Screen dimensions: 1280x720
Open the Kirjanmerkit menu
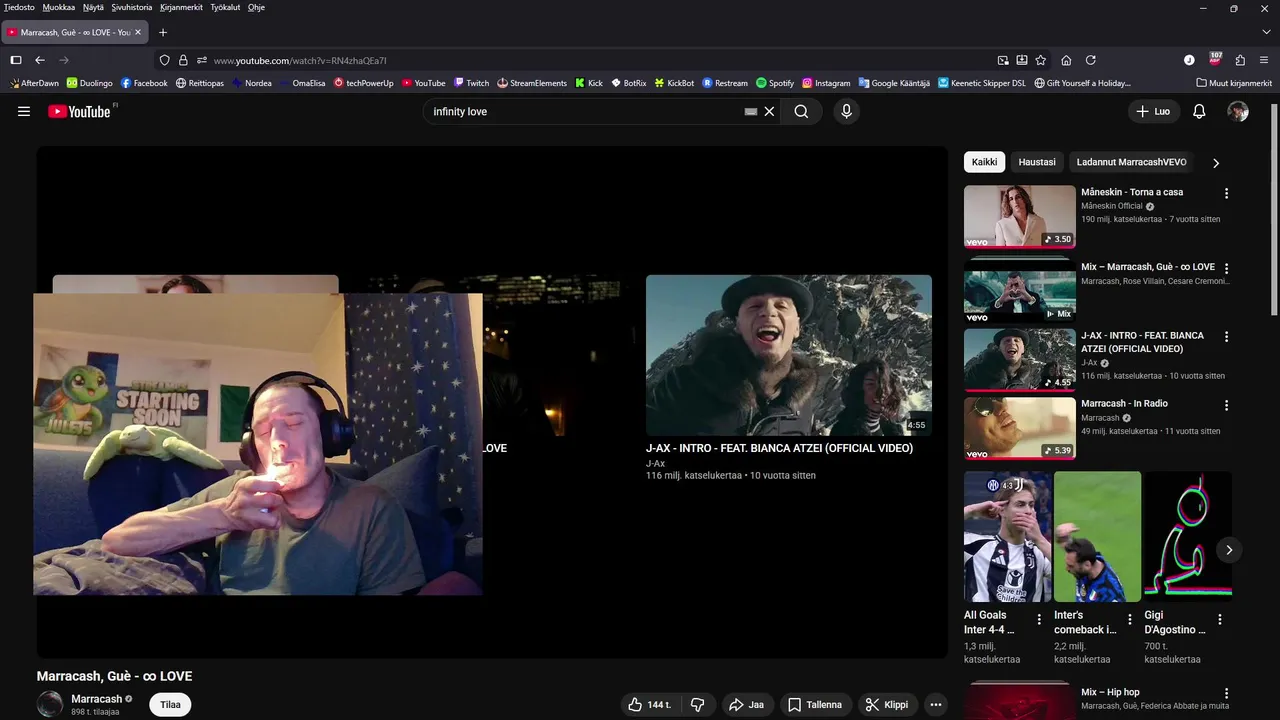181,7
